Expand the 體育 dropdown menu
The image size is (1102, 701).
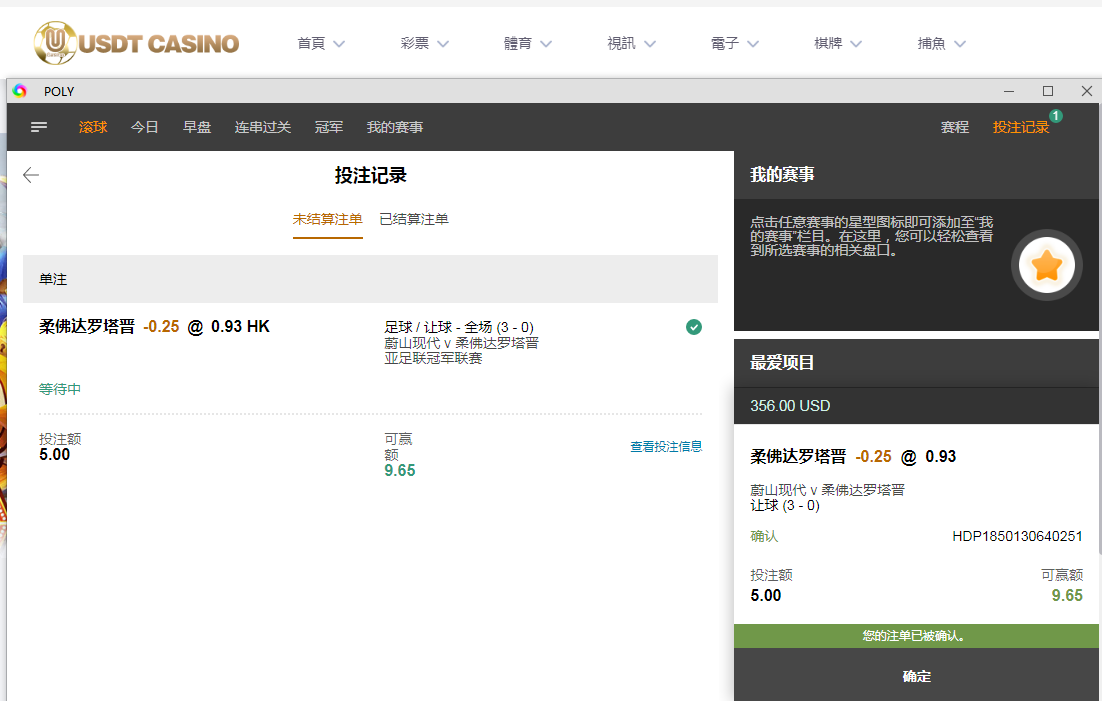[528, 44]
